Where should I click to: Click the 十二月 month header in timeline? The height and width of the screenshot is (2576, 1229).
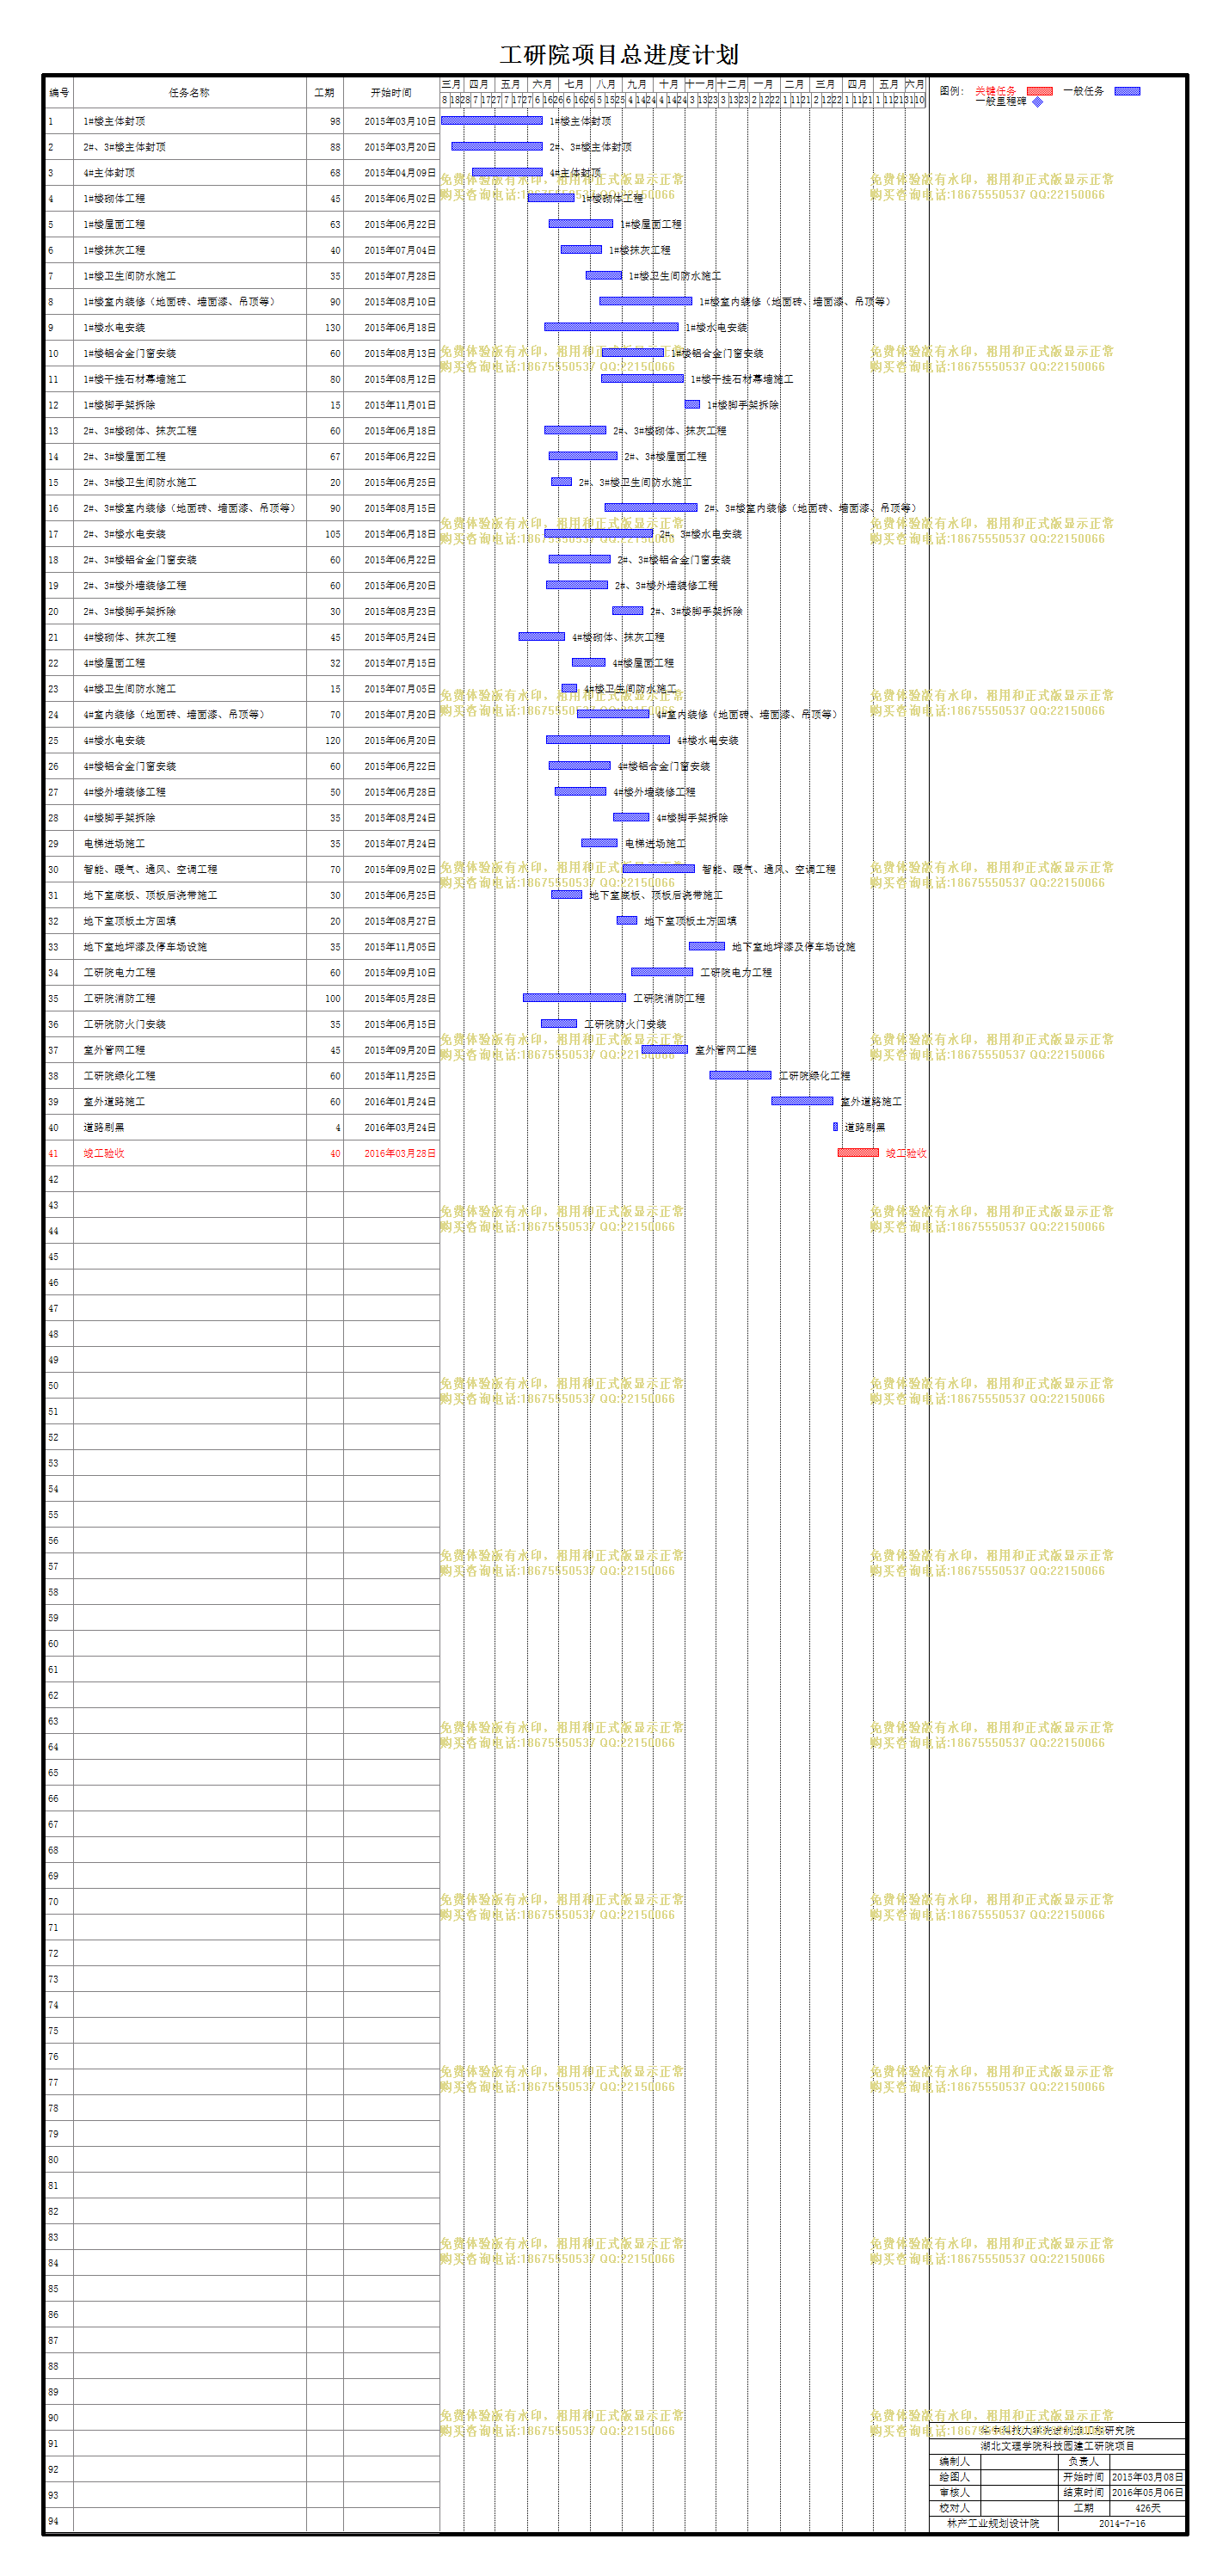[732, 84]
